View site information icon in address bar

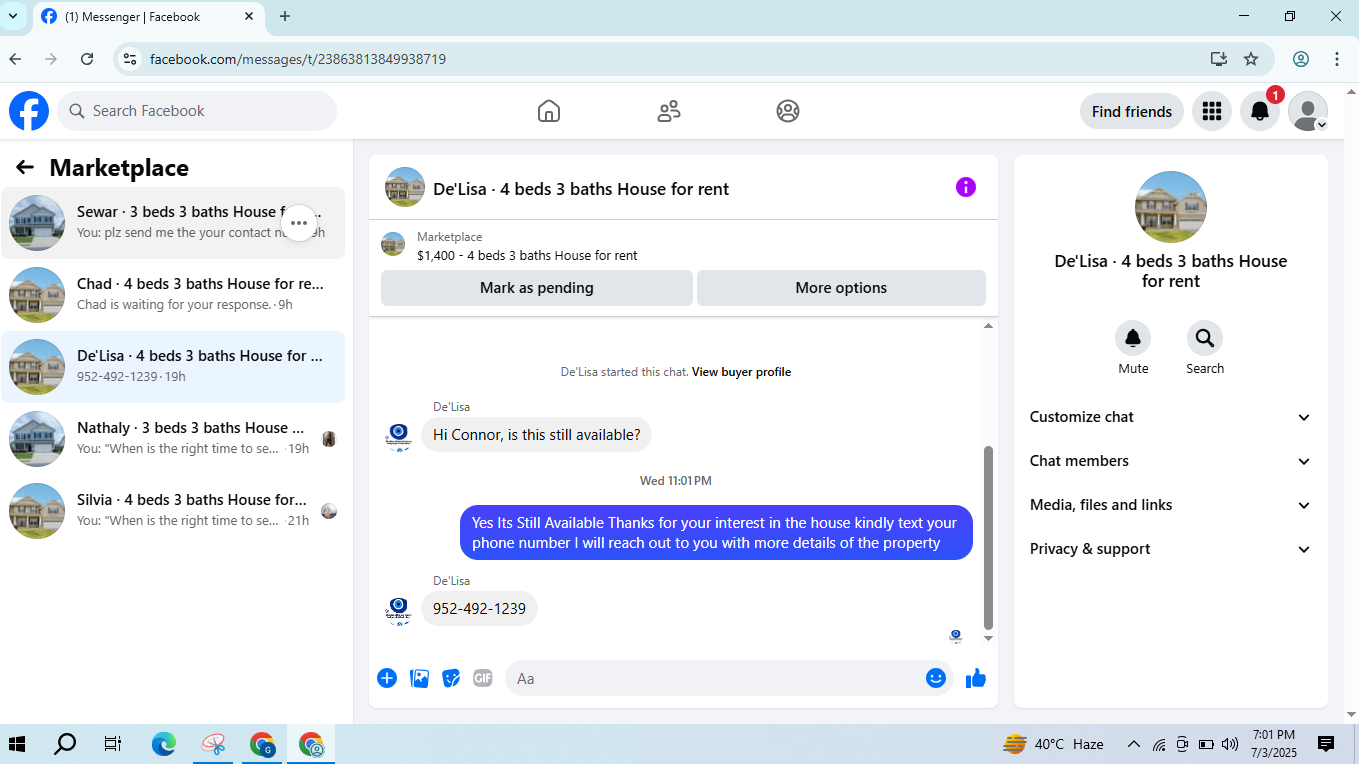click(x=130, y=59)
